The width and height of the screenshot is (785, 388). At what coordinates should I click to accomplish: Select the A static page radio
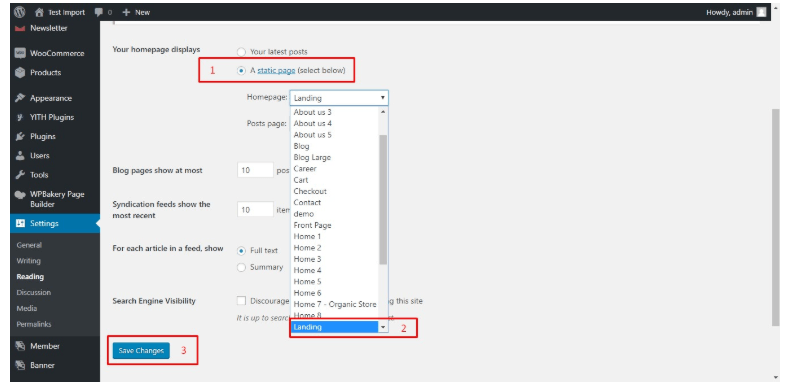(241, 71)
